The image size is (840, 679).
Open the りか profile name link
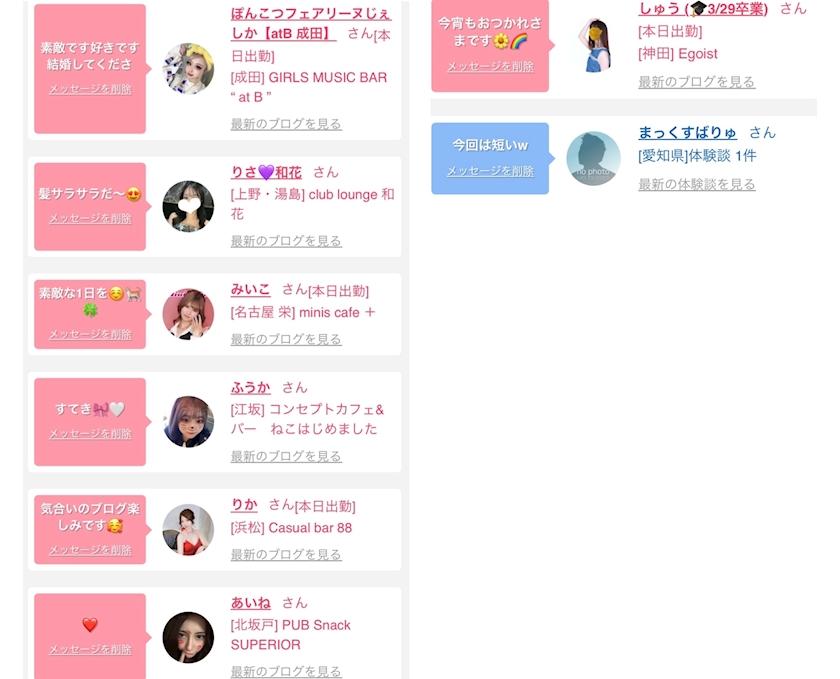[x=244, y=505]
